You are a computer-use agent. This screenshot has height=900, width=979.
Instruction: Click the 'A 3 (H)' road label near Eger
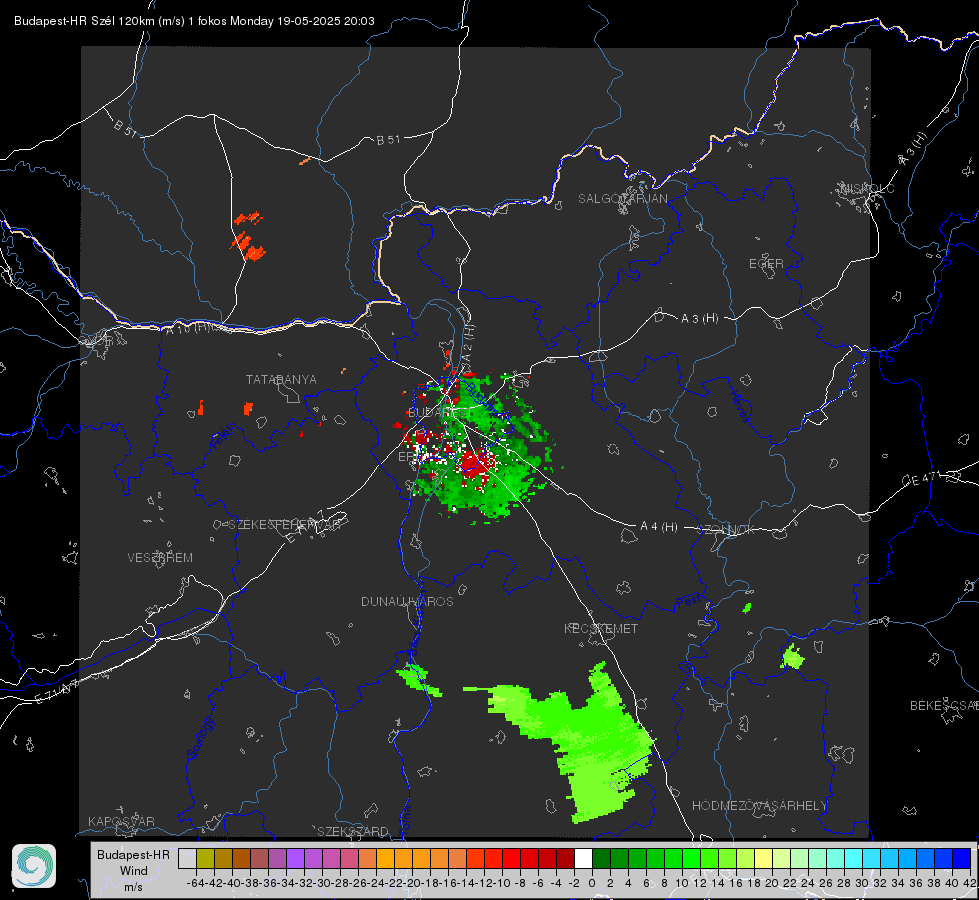[699, 319]
